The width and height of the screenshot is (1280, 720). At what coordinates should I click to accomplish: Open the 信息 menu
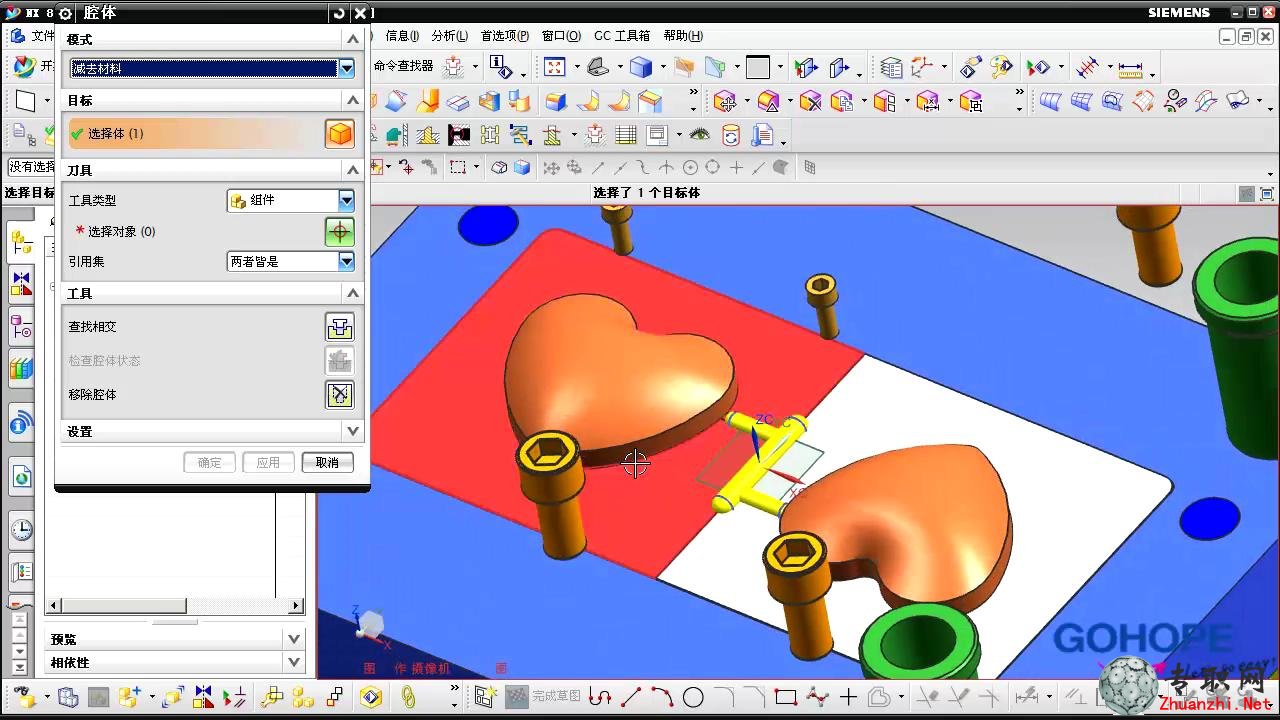[403, 35]
